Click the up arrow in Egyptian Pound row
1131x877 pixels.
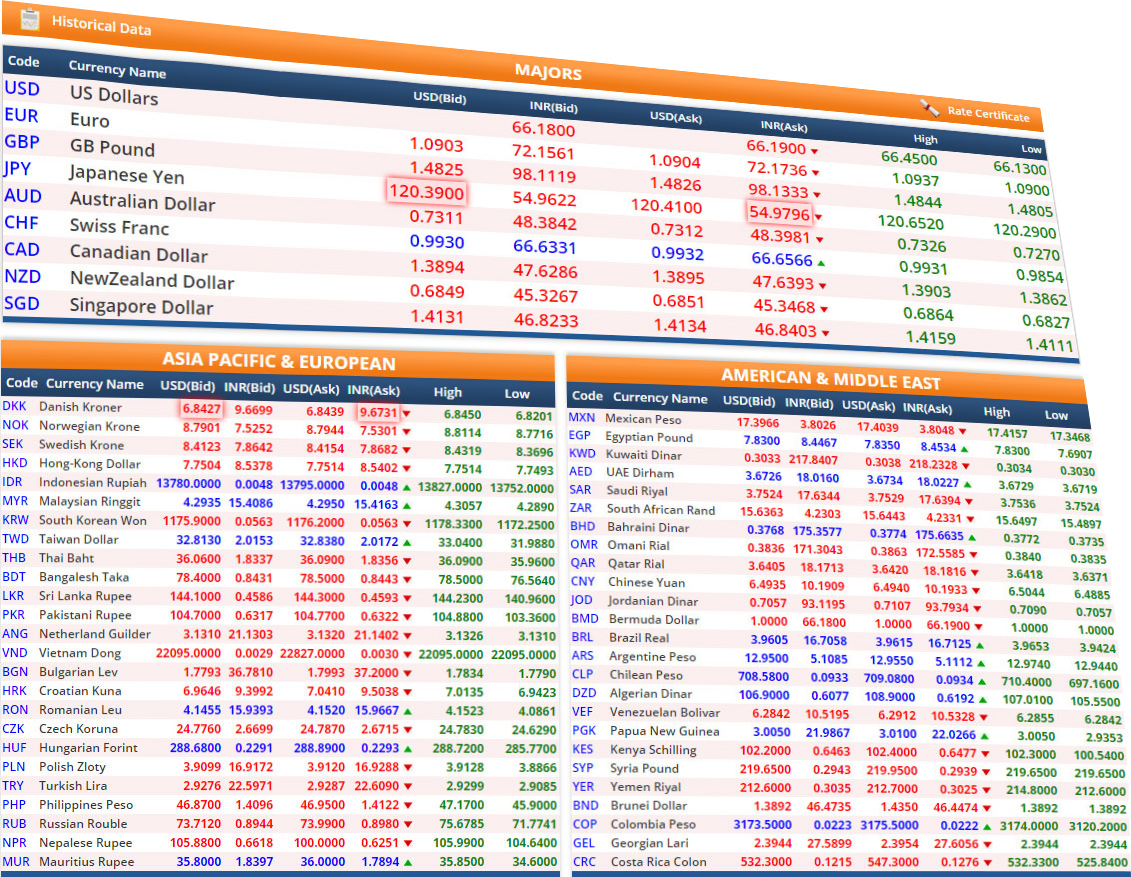coord(964,449)
